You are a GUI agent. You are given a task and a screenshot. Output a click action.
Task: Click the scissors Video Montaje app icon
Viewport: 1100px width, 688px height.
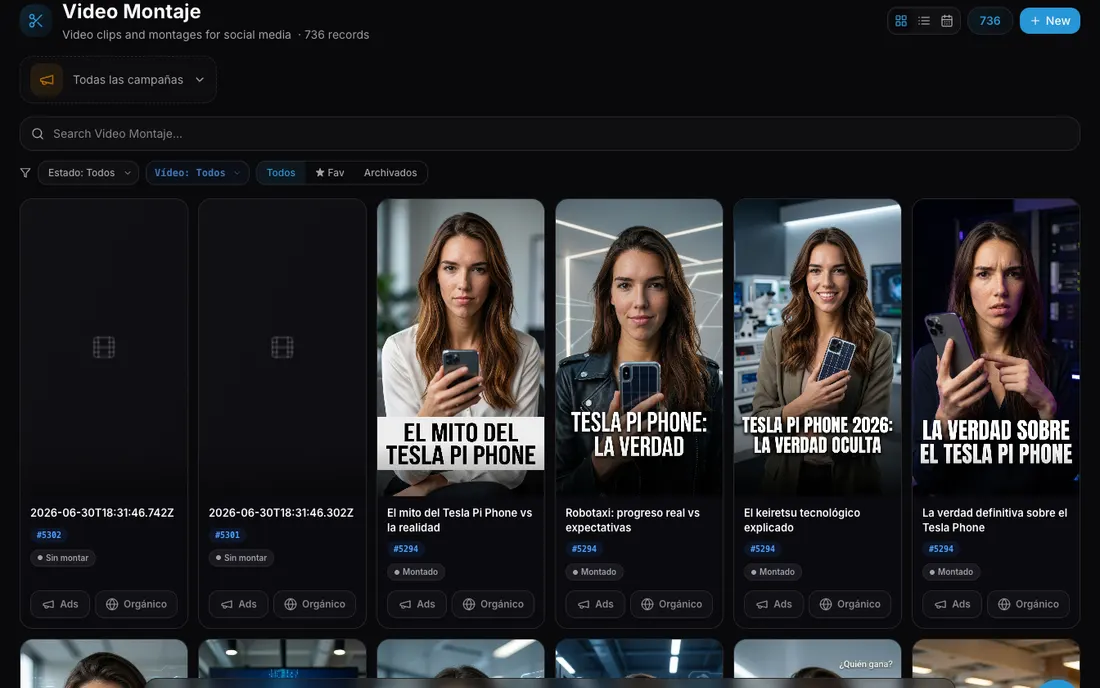coord(36,20)
